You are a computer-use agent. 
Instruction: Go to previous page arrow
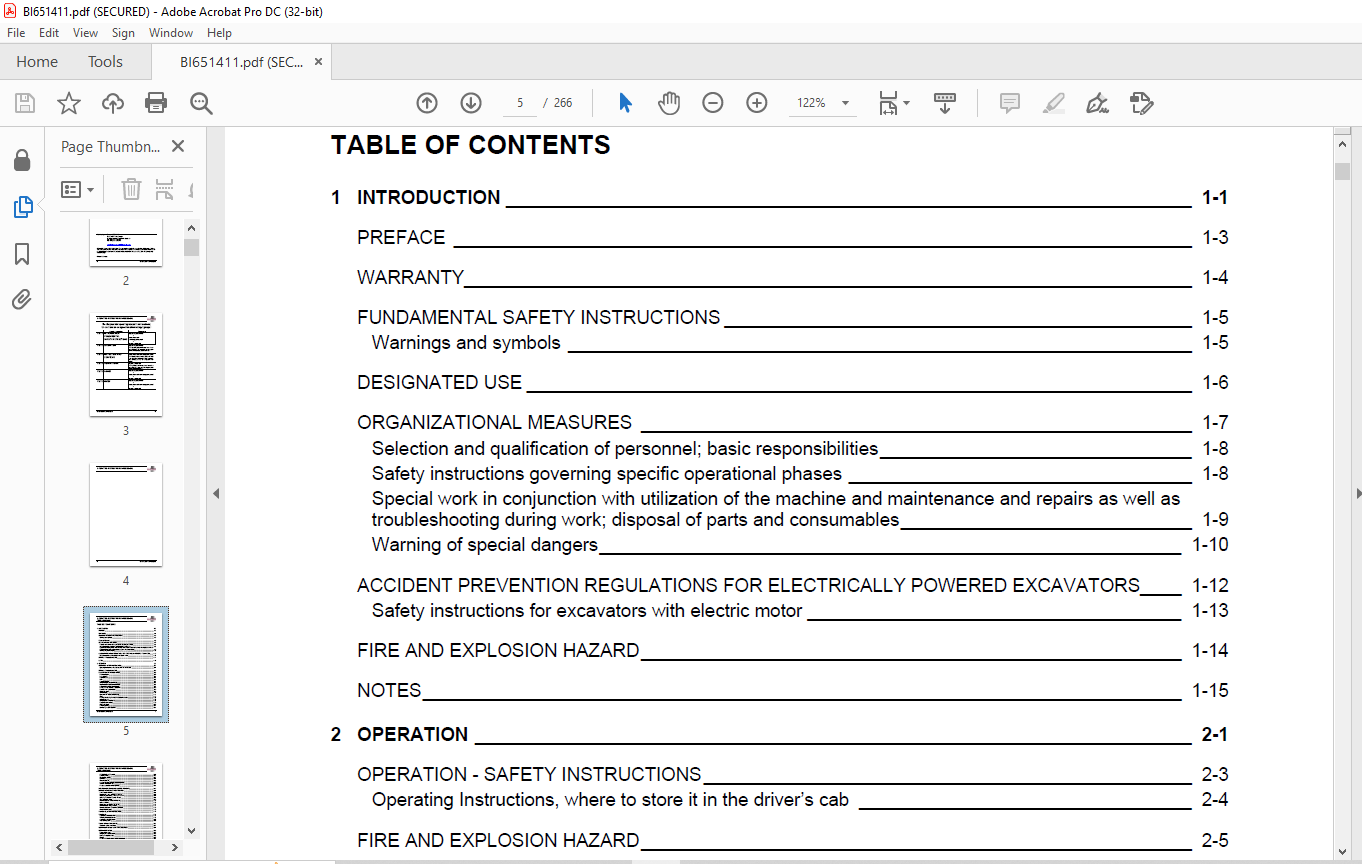click(x=427, y=103)
